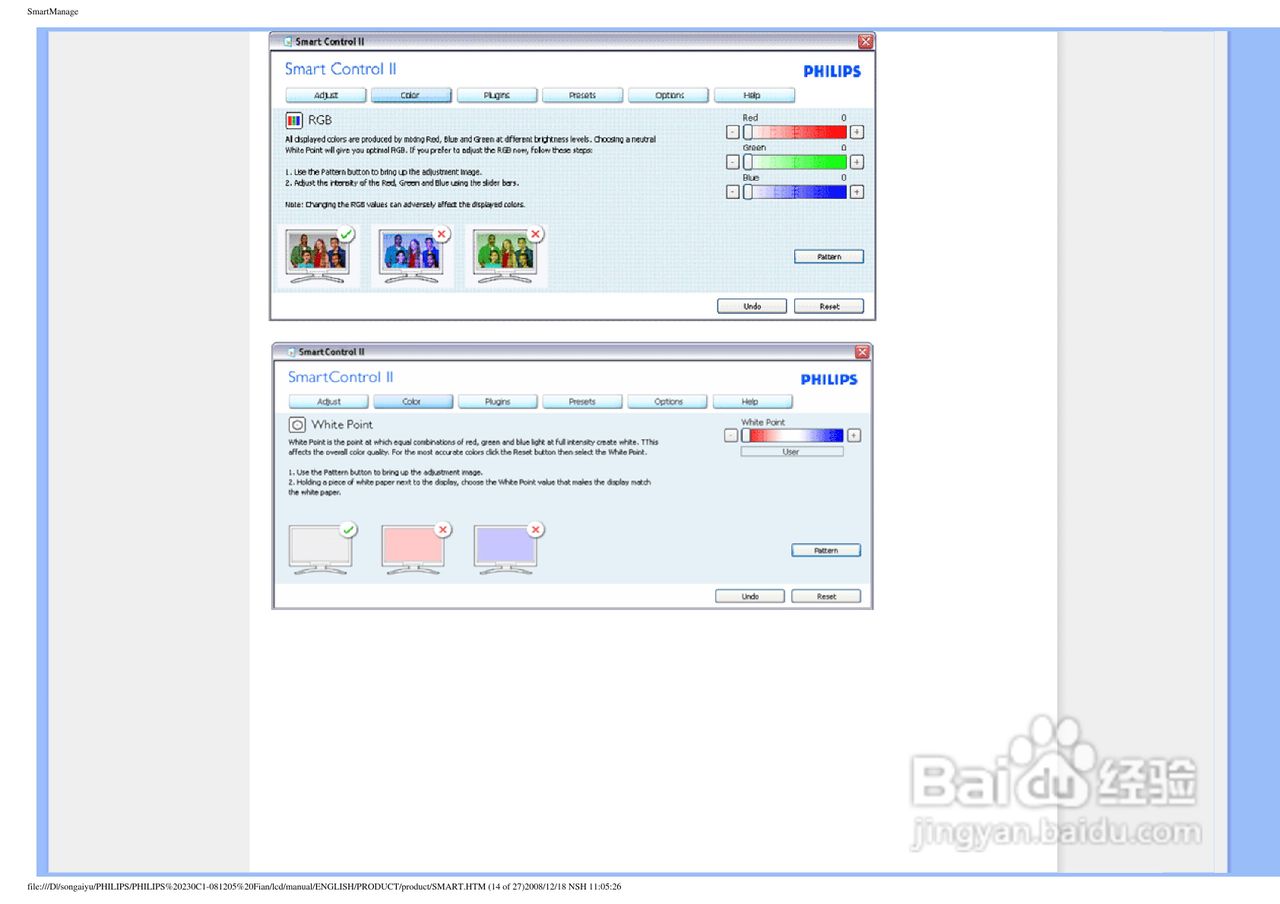
Task: Close the White Point SmartControl II window
Action: (863, 352)
